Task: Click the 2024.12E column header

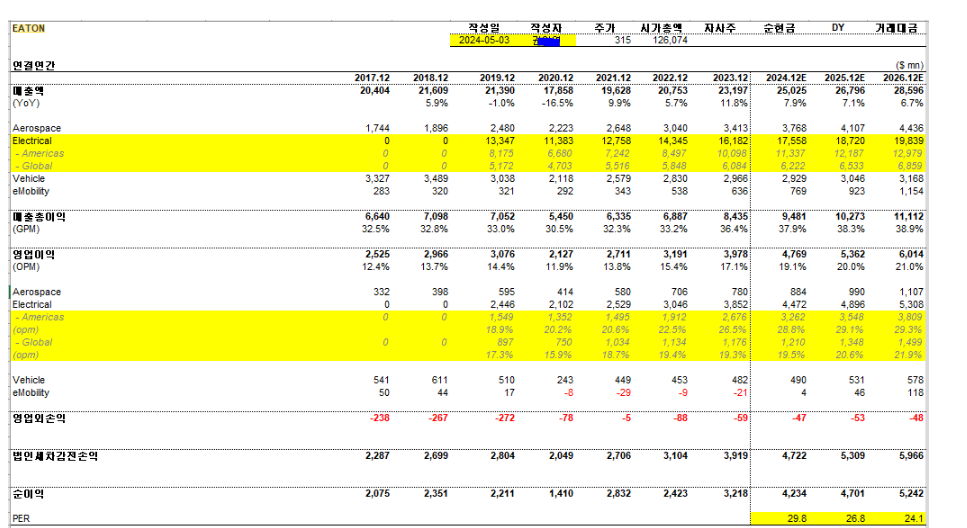Action: 786,78
